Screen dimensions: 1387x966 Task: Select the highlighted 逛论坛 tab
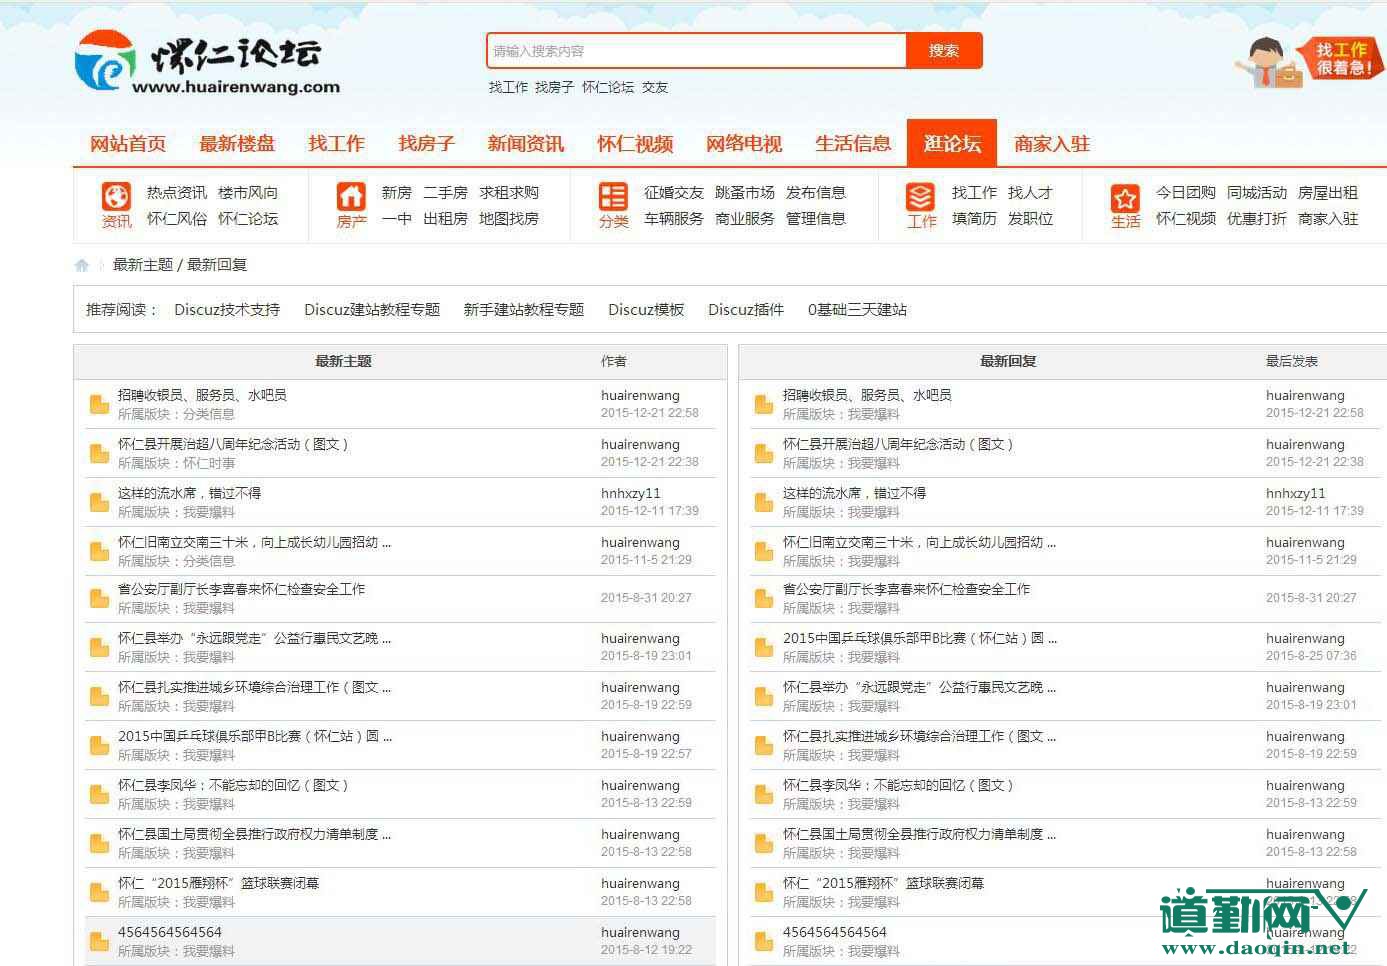click(x=952, y=143)
